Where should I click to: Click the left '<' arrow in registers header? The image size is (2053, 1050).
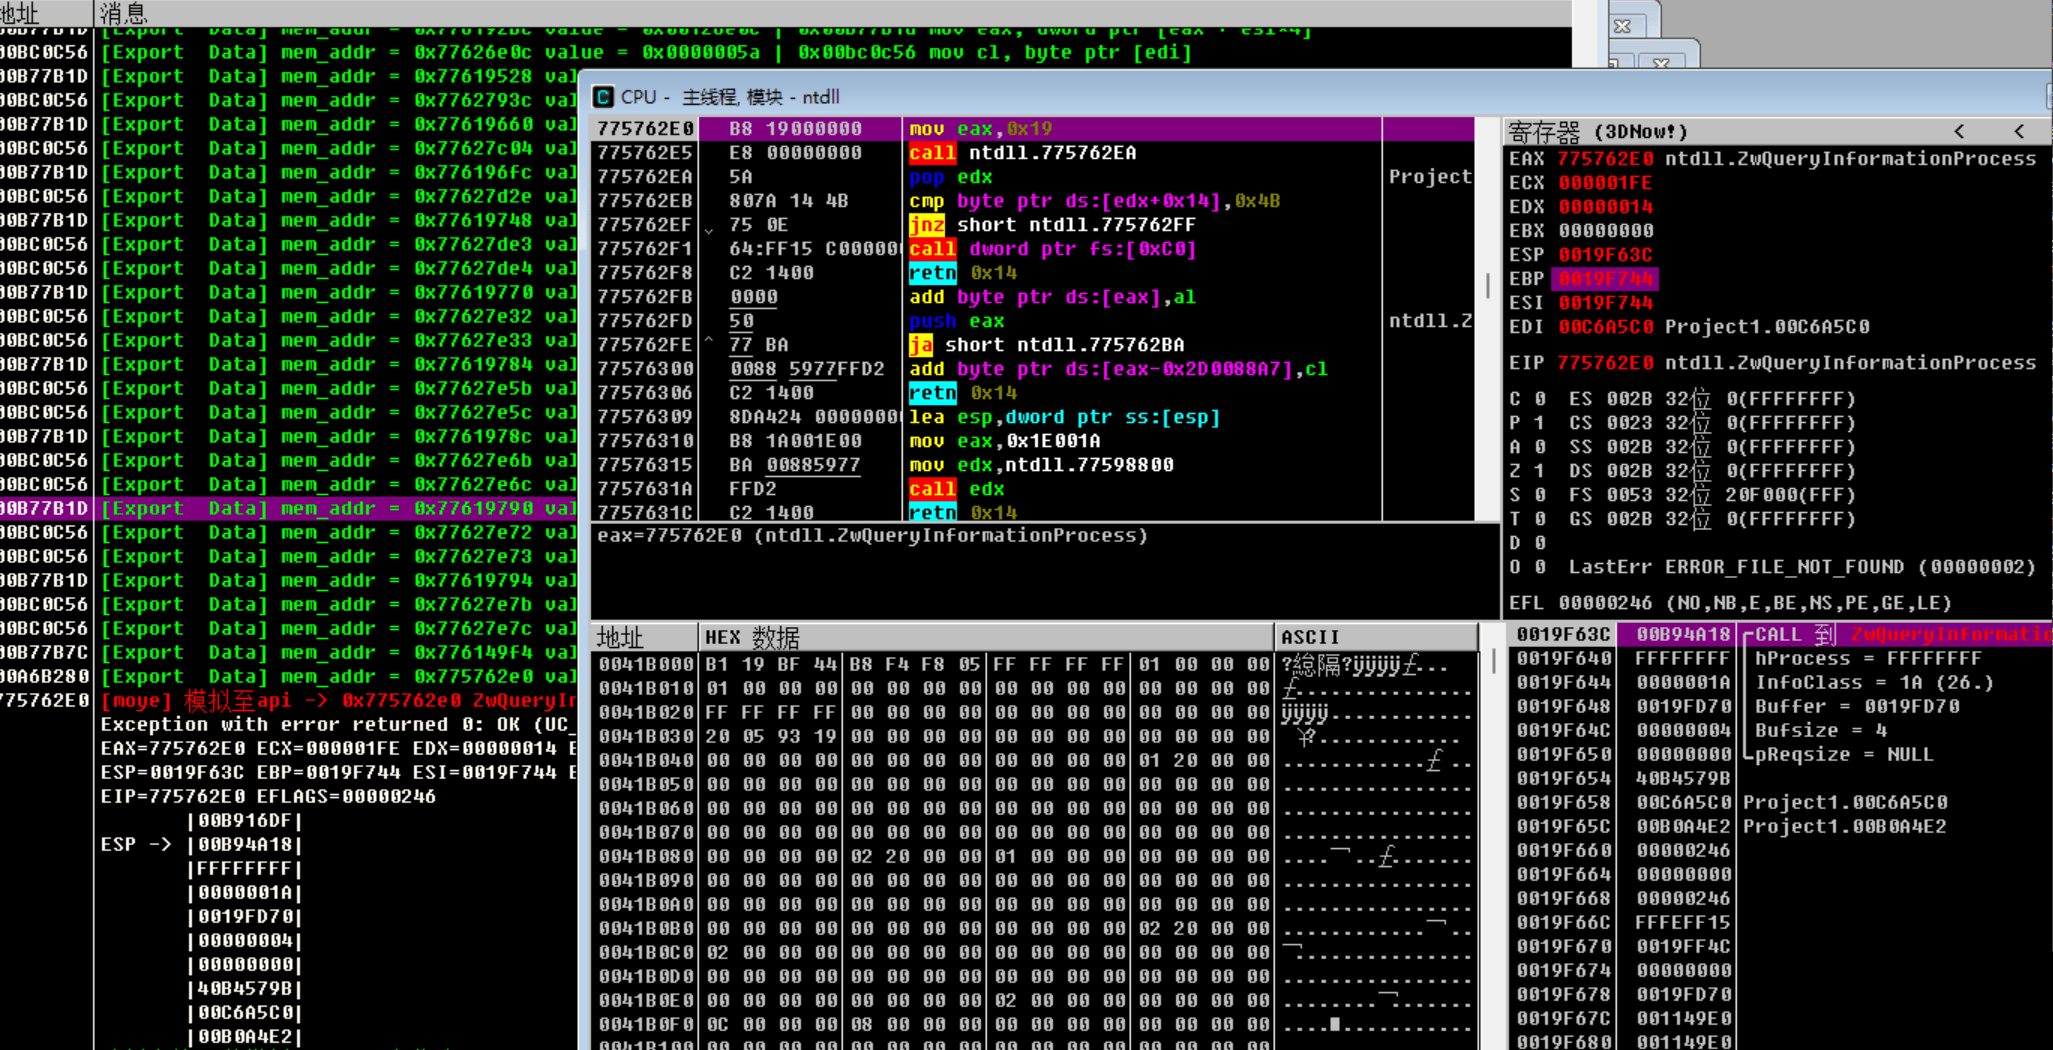pos(1959,131)
